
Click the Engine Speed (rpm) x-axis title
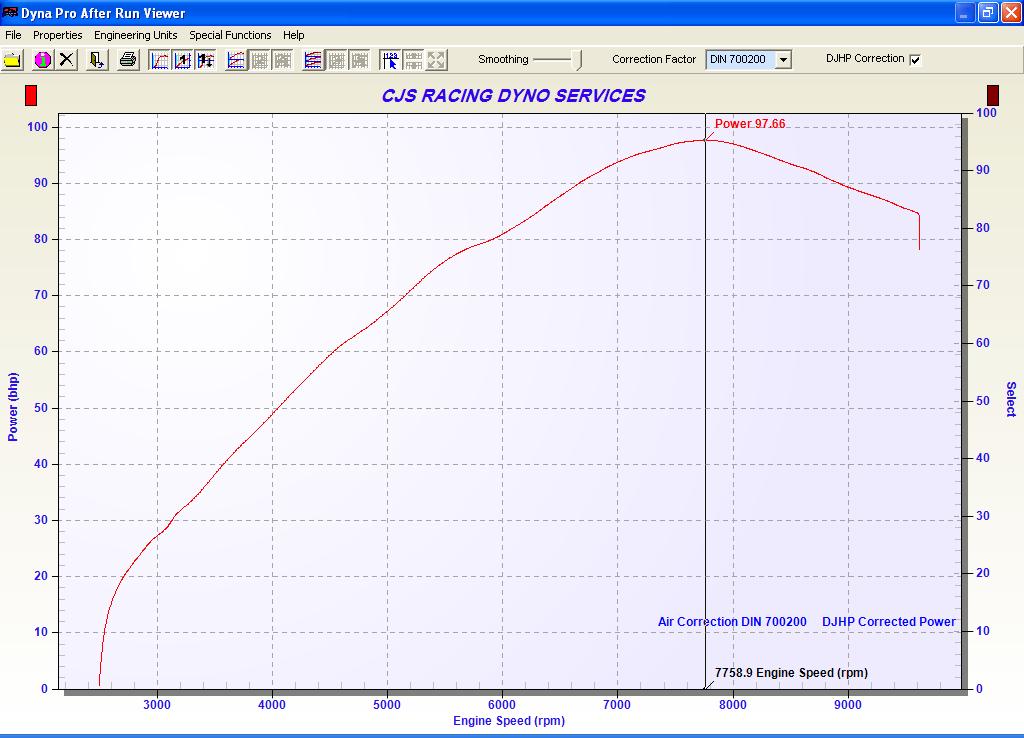coord(509,720)
